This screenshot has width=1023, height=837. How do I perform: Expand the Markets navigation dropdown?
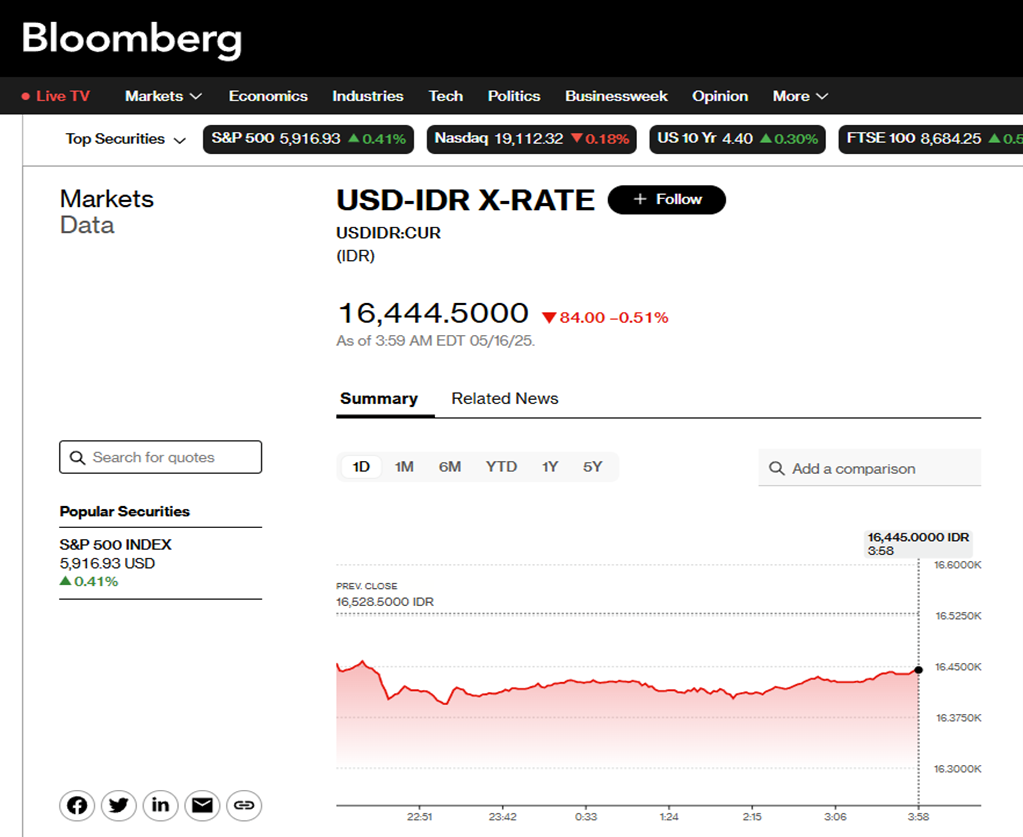(x=163, y=96)
